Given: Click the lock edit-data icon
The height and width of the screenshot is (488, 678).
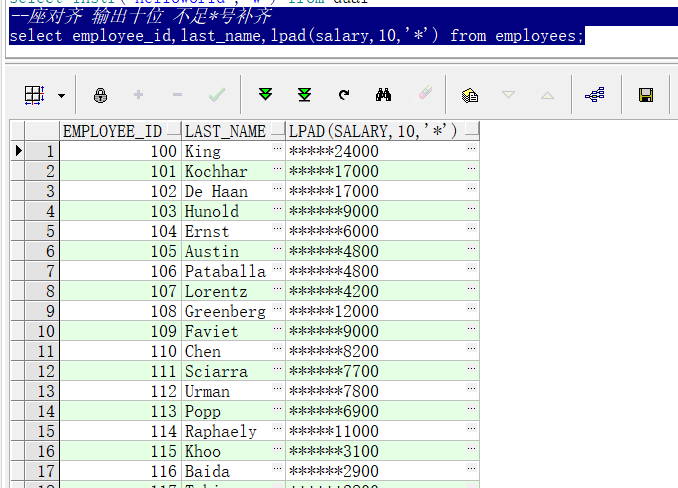Looking at the screenshot, I should click(100, 95).
